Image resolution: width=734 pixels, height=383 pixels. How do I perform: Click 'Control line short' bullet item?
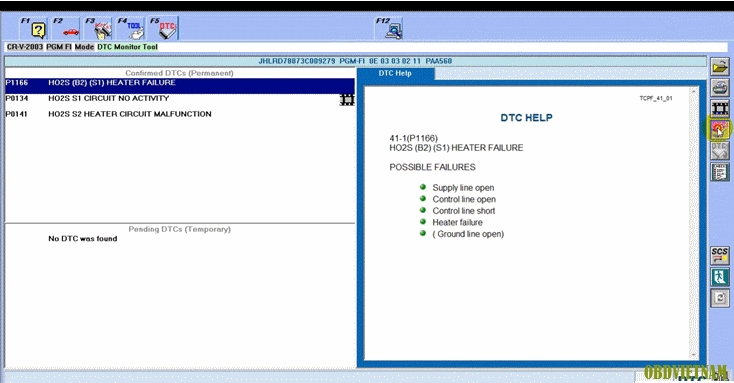tap(463, 211)
